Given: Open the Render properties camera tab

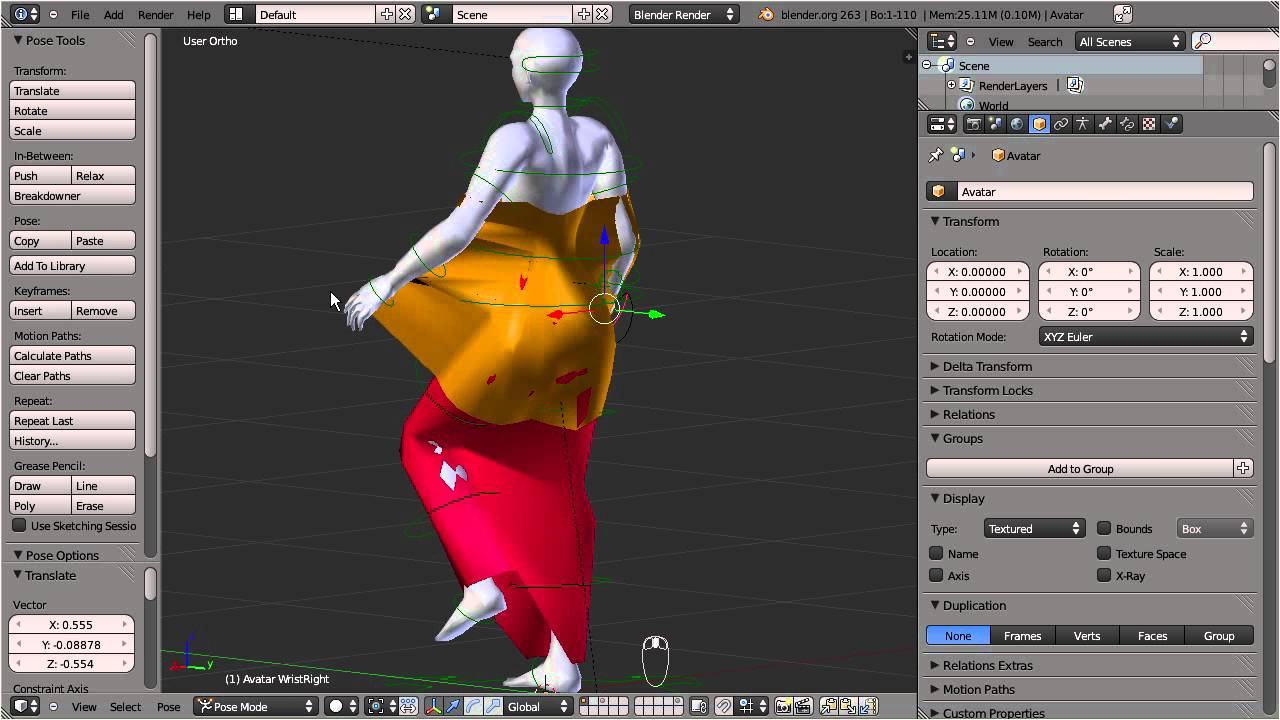Looking at the screenshot, I should pyautogui.click(x=973, y=124).
